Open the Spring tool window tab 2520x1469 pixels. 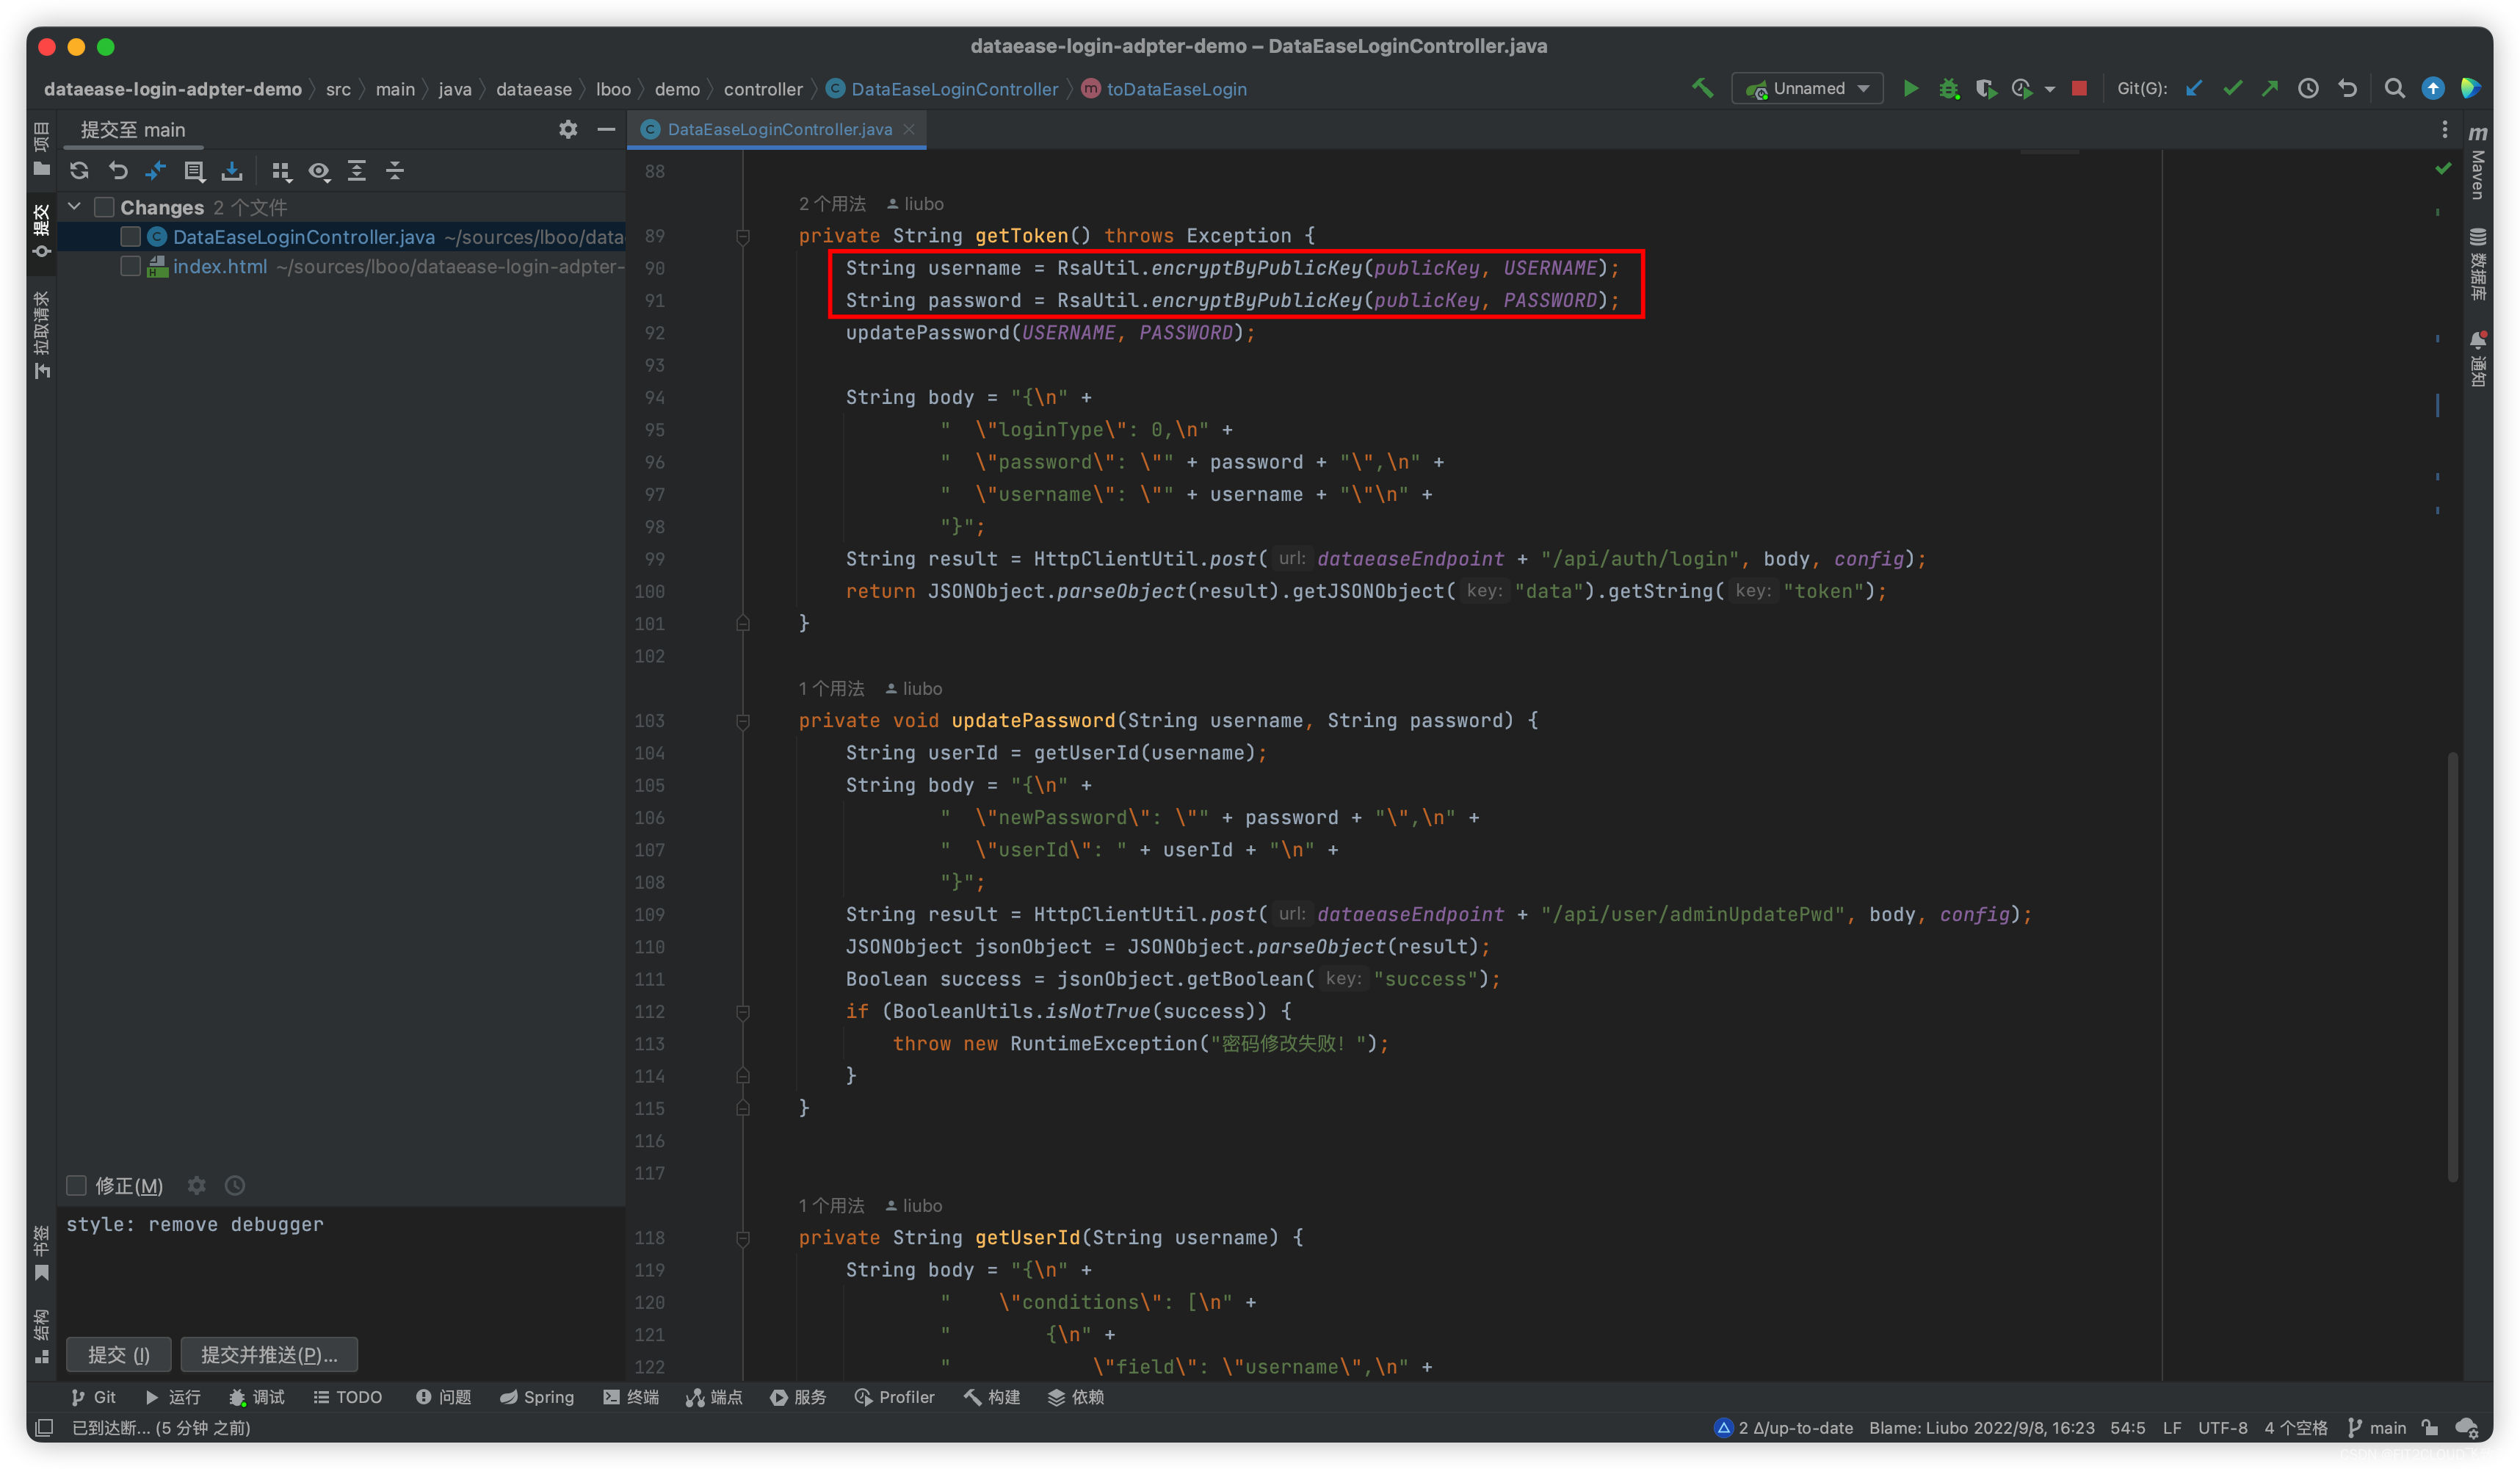click(537, 1397)
